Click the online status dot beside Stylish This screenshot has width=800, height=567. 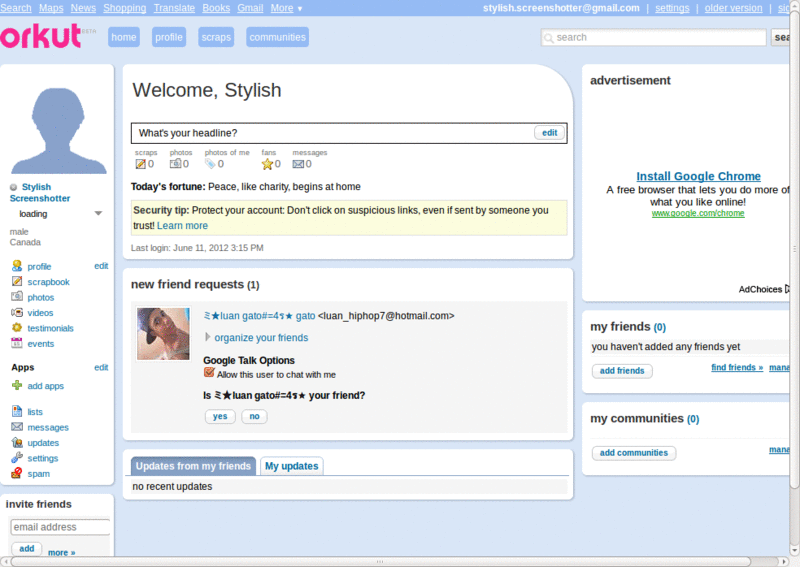14,187
